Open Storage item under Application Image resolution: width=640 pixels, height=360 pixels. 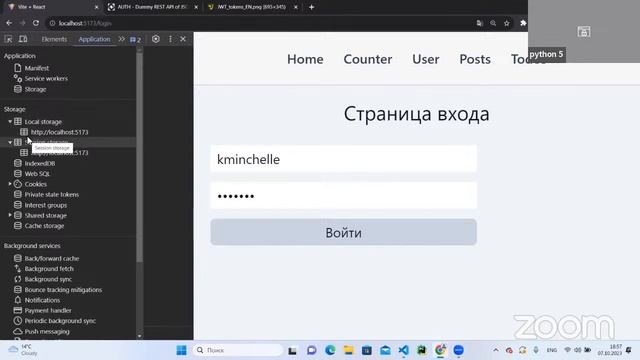(x=35, y=89)
